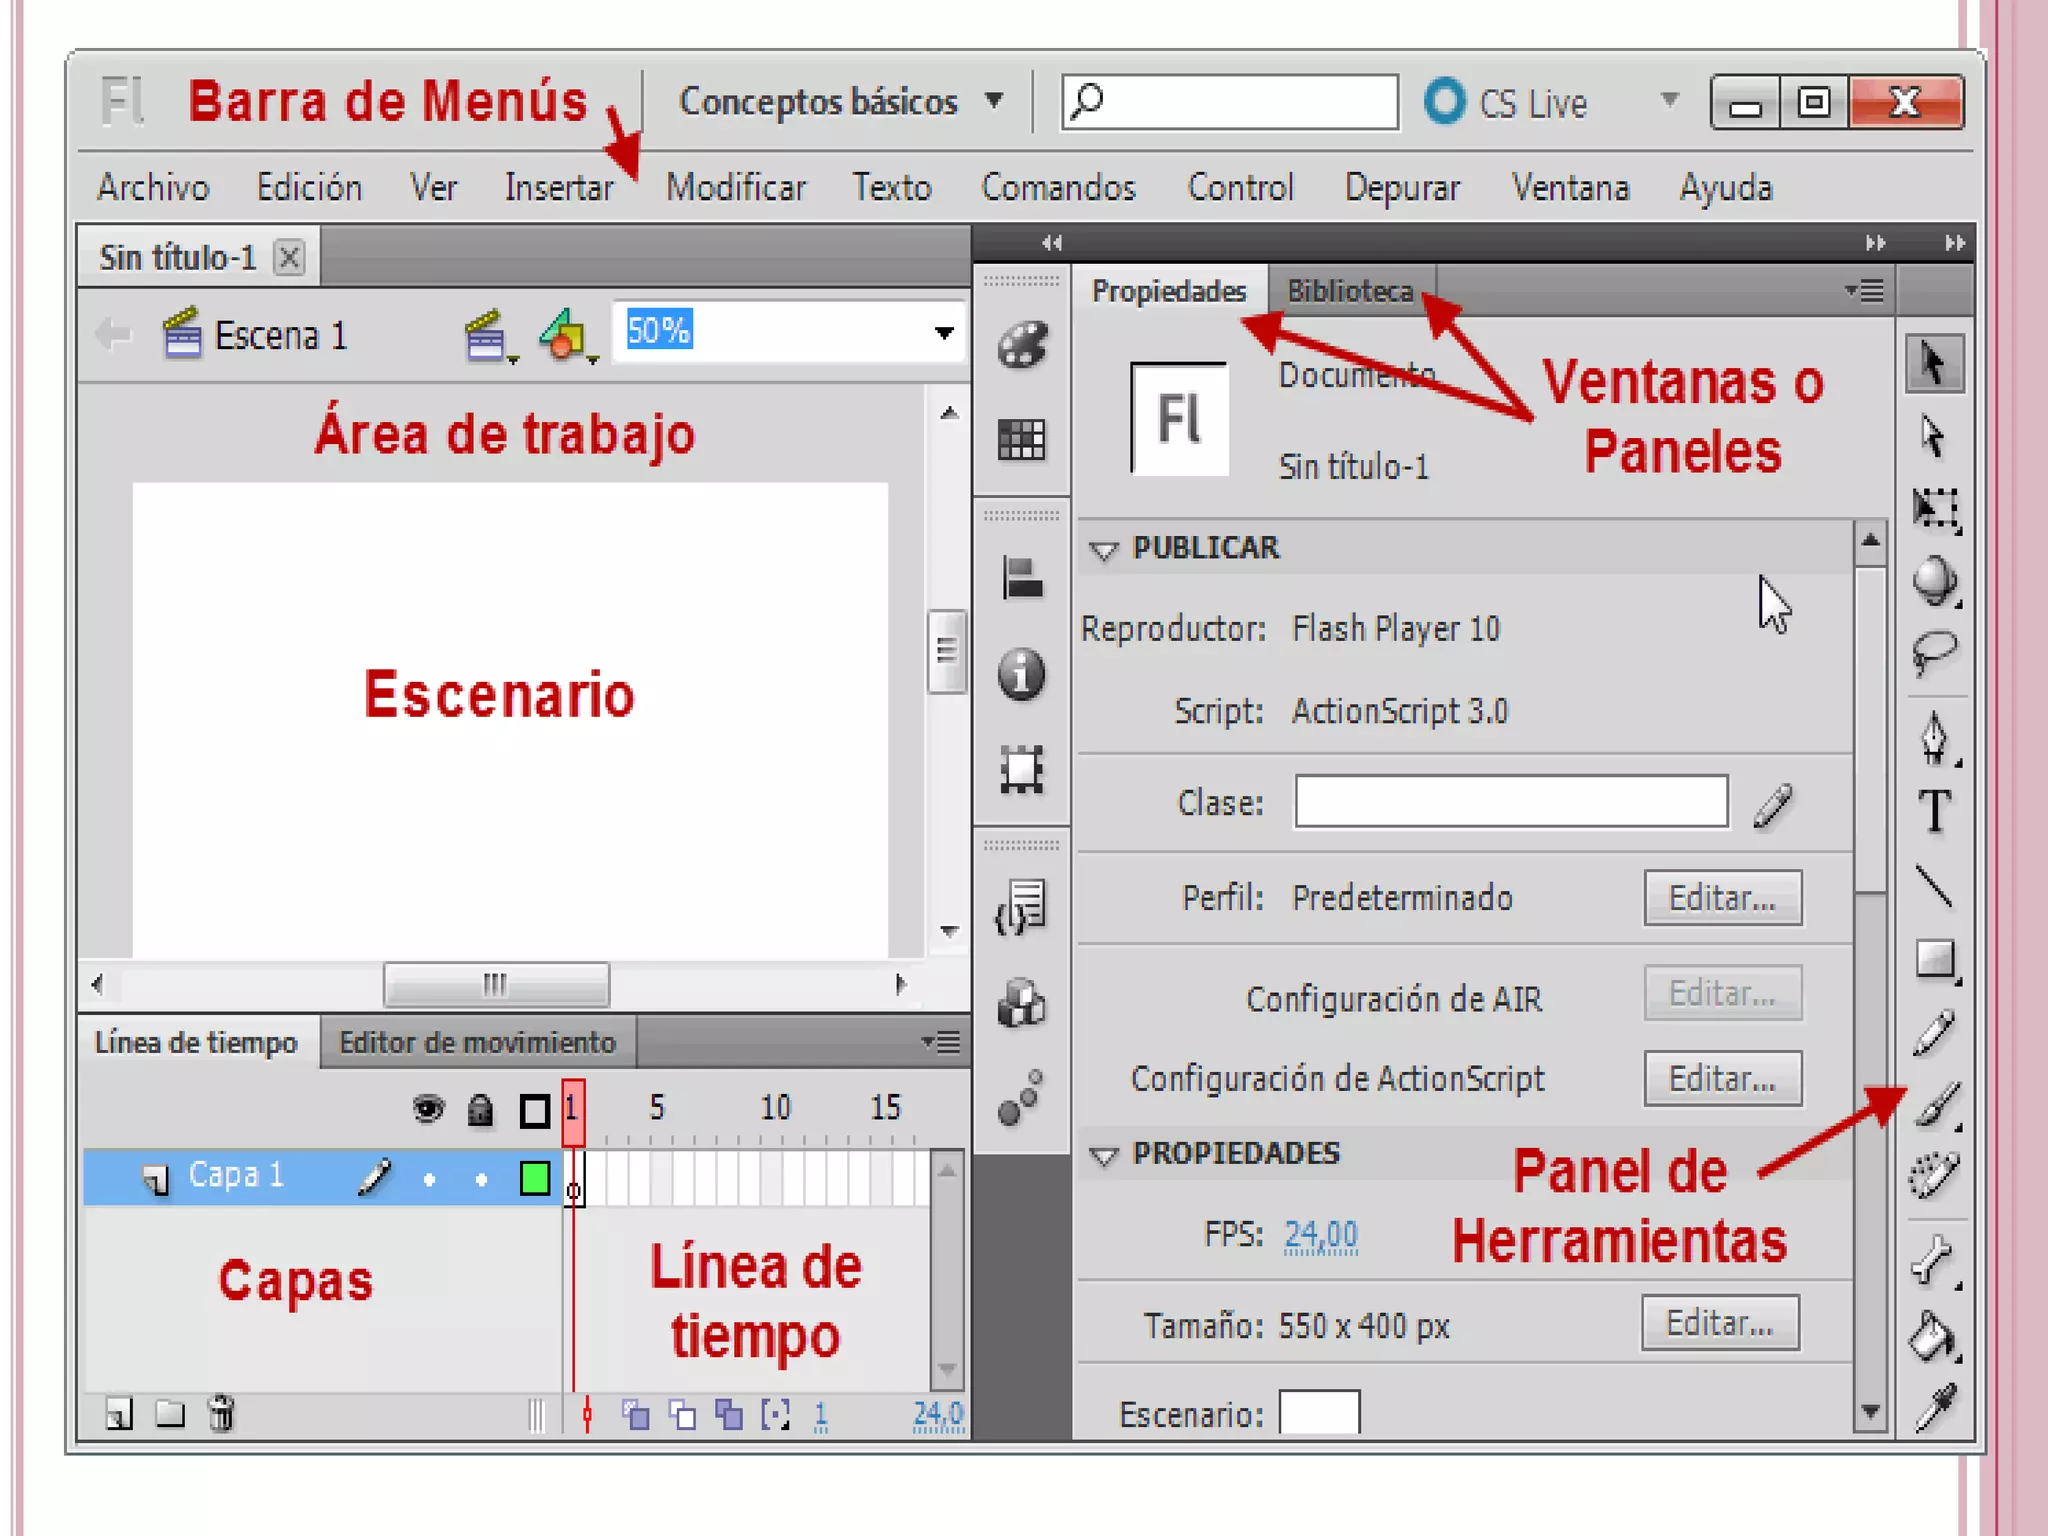Screen dimensions: 2048x1536
Task: Select the Pen tool
Action: 1935,738
